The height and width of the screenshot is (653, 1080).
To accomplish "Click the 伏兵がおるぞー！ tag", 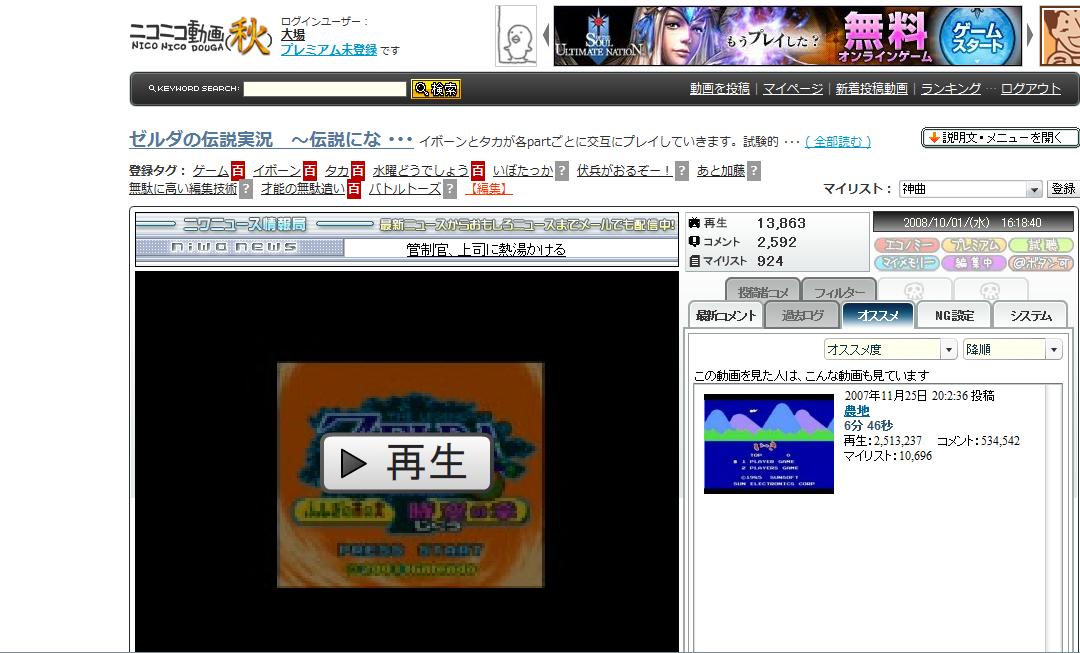I will [625, 171].
